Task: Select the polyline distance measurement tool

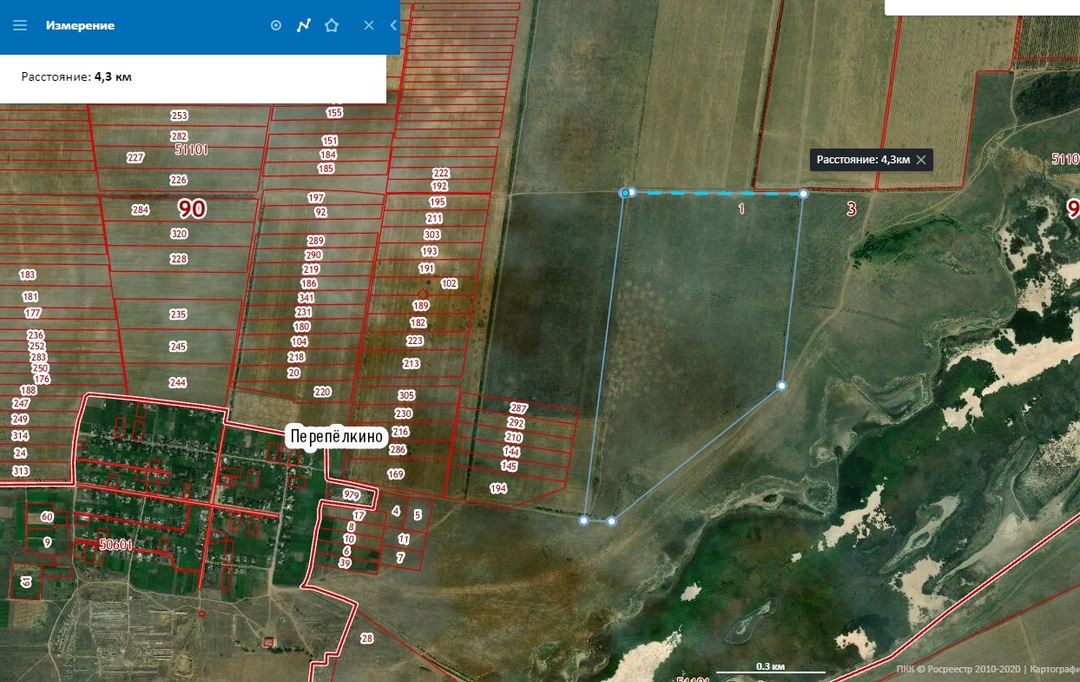Action: 304,25
